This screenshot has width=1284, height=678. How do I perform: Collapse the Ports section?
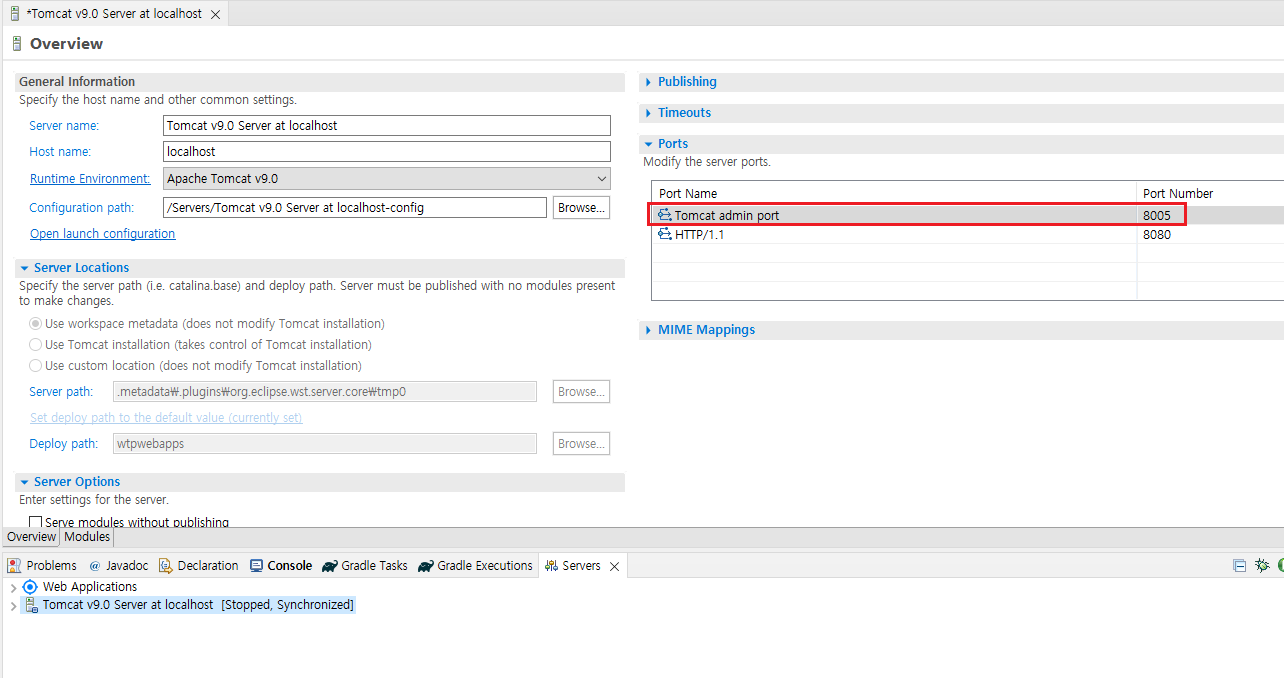[x=648, y=144]
